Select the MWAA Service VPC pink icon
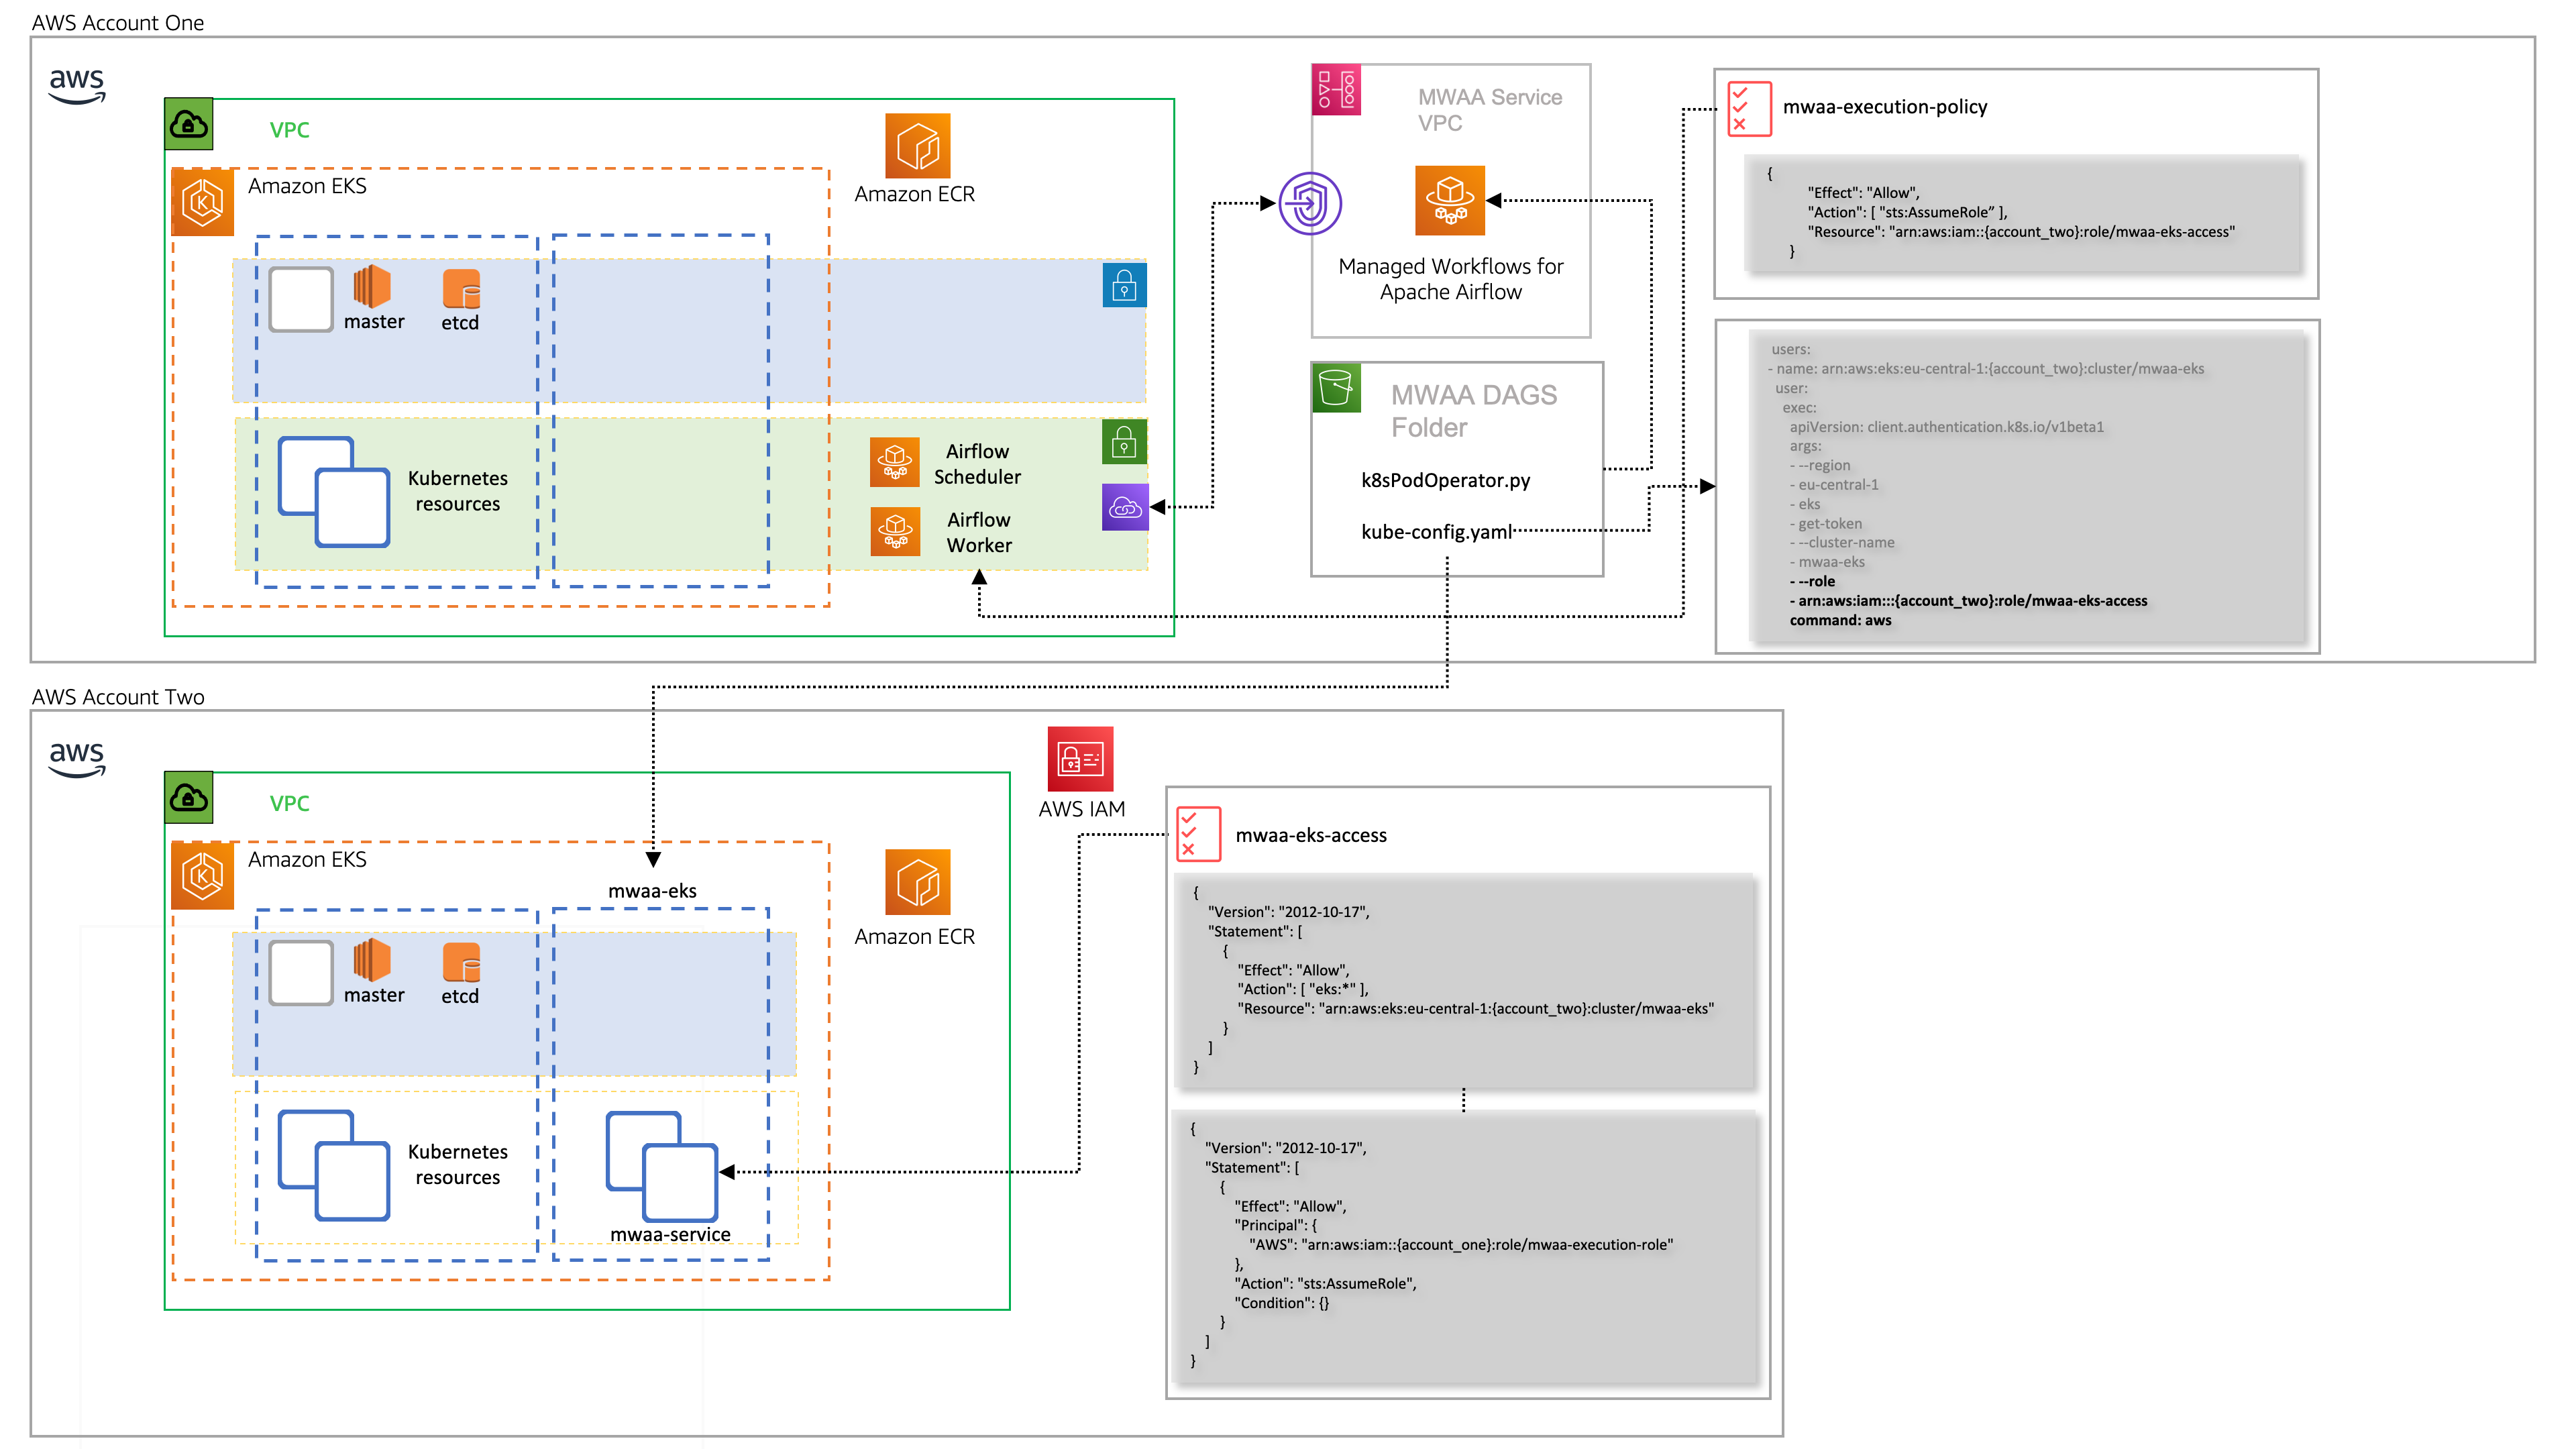Screen dimensions: 2576x1449 [1337, 90]
